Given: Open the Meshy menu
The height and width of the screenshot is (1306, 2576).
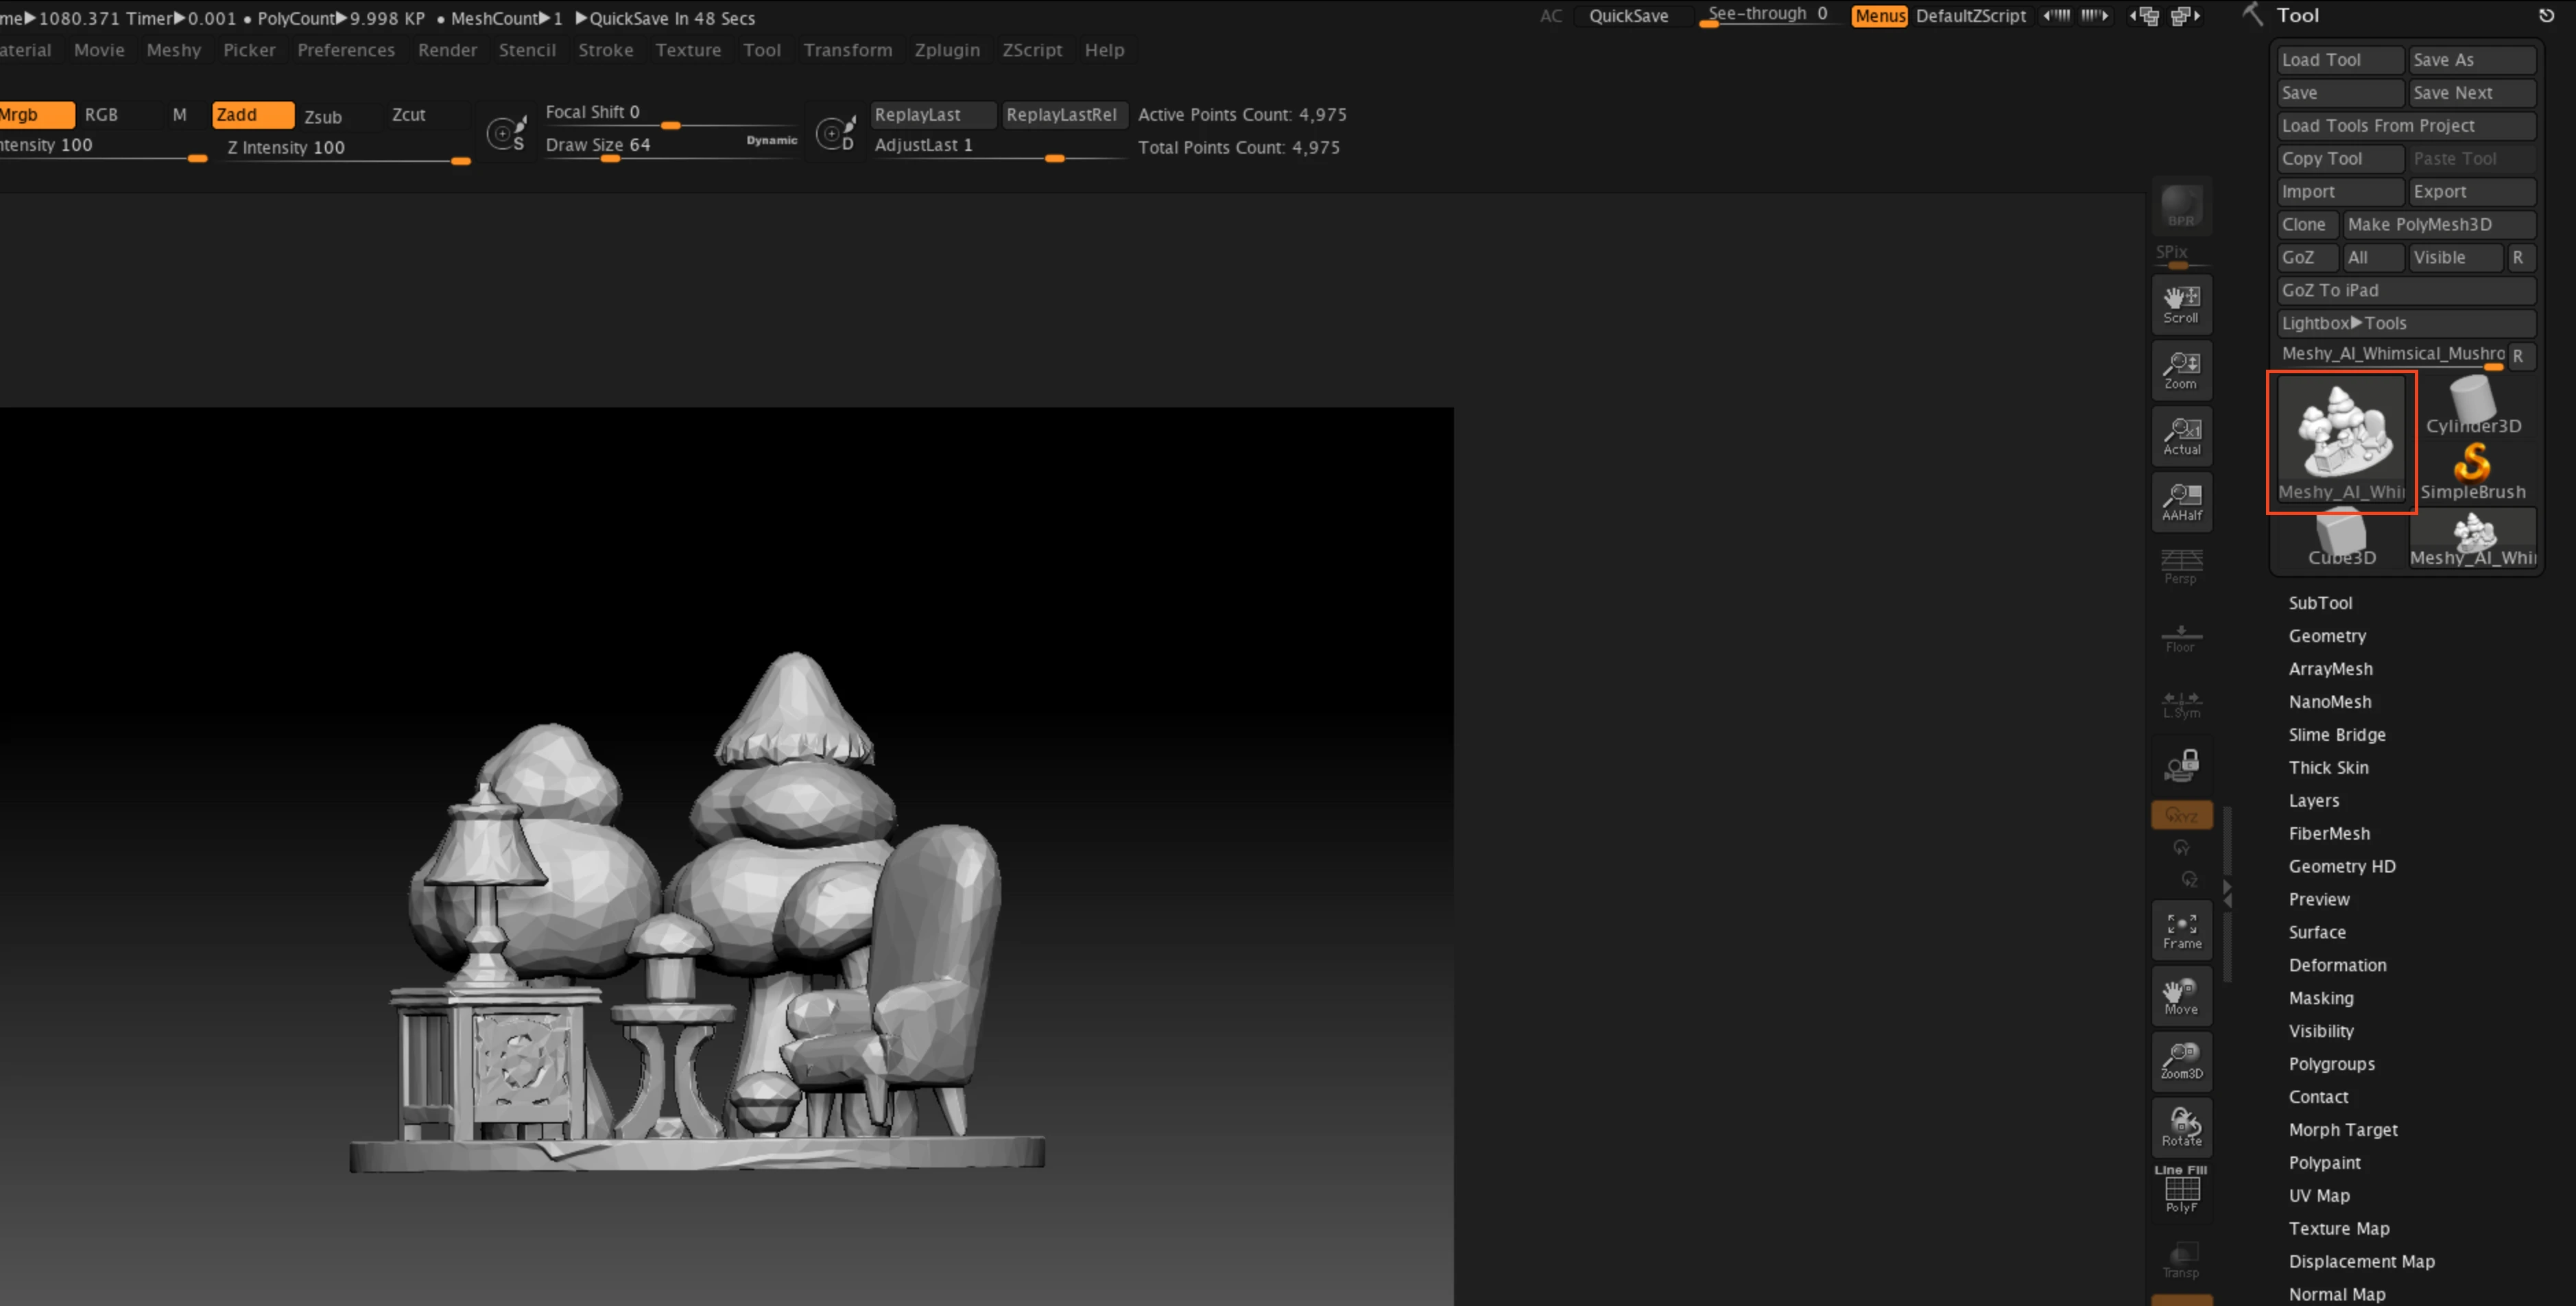Looking at the screenshot, I should point(173,50).
